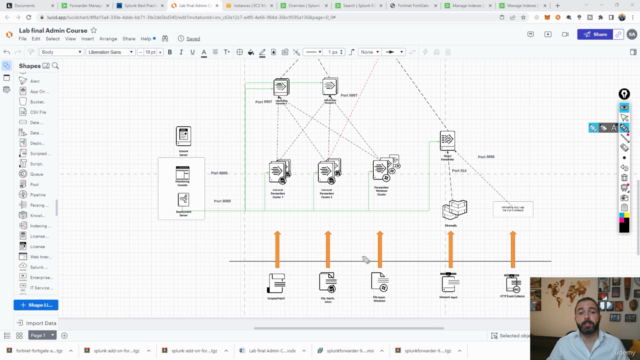Screen dimensions: 640x360
Task: Copy share link icon beside Share
Action: pos(618,34)
